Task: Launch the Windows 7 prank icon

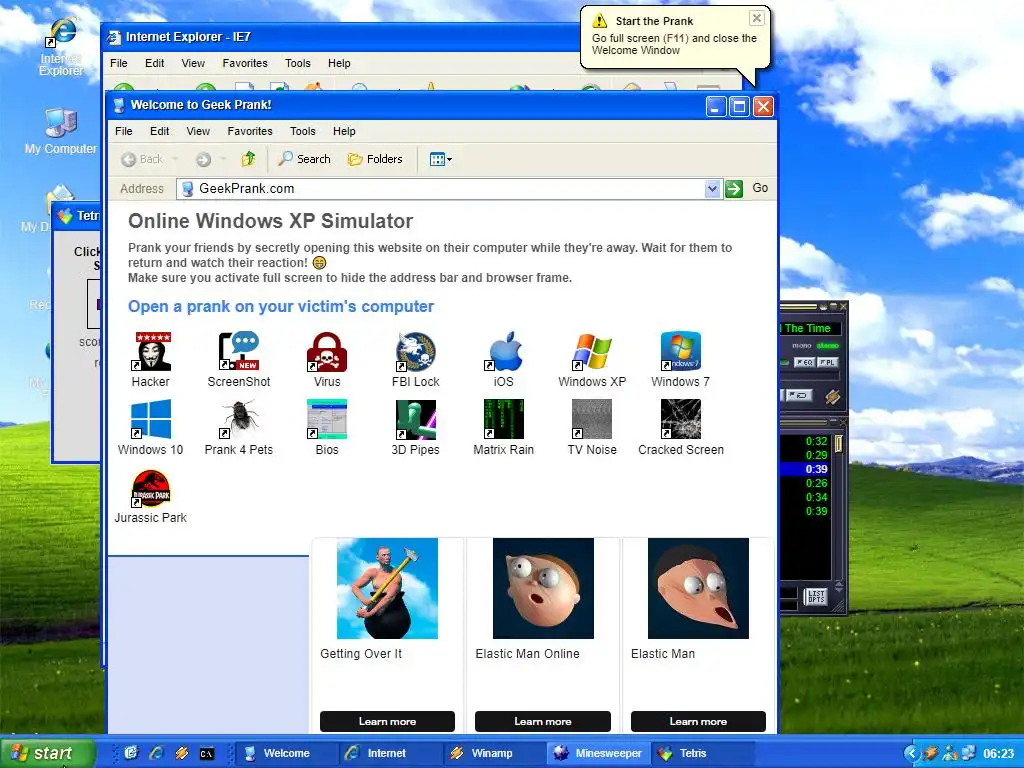Action: (x=680, y=359)
